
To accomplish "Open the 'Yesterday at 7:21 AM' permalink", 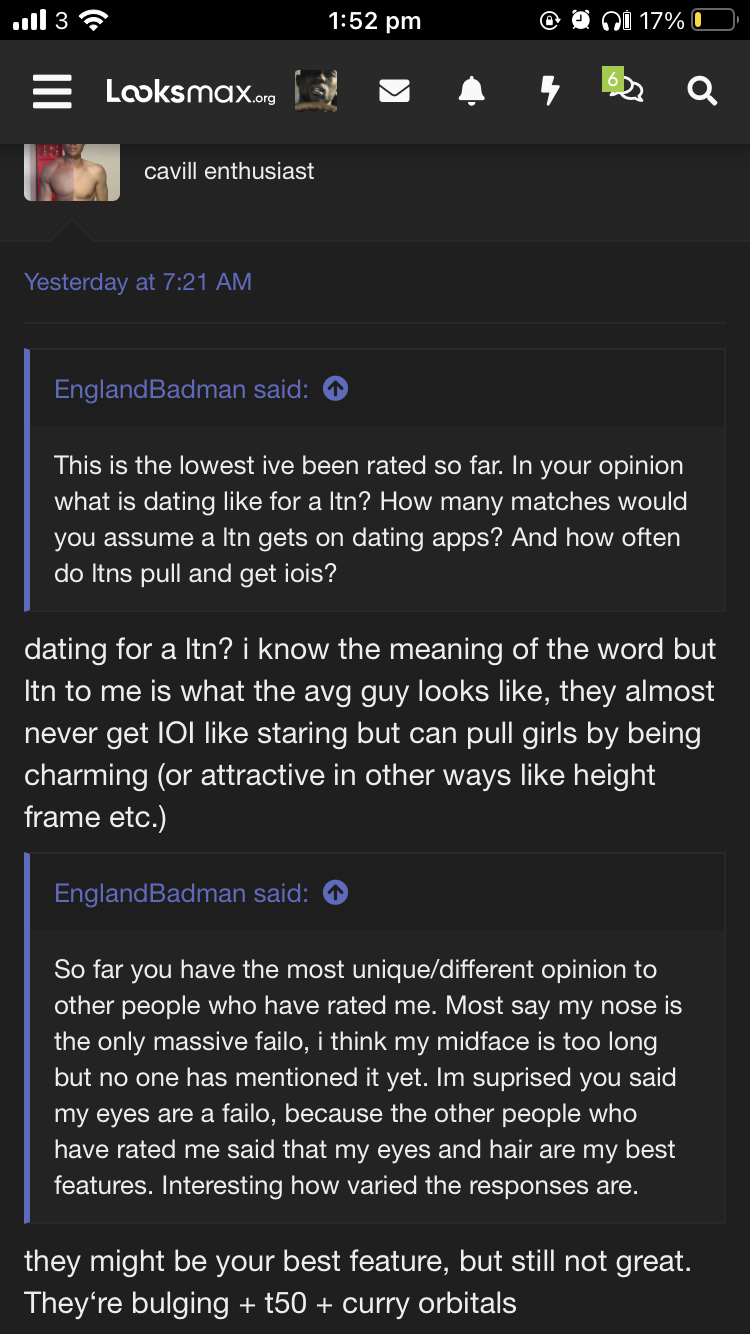I will click(x=138, y=282).
